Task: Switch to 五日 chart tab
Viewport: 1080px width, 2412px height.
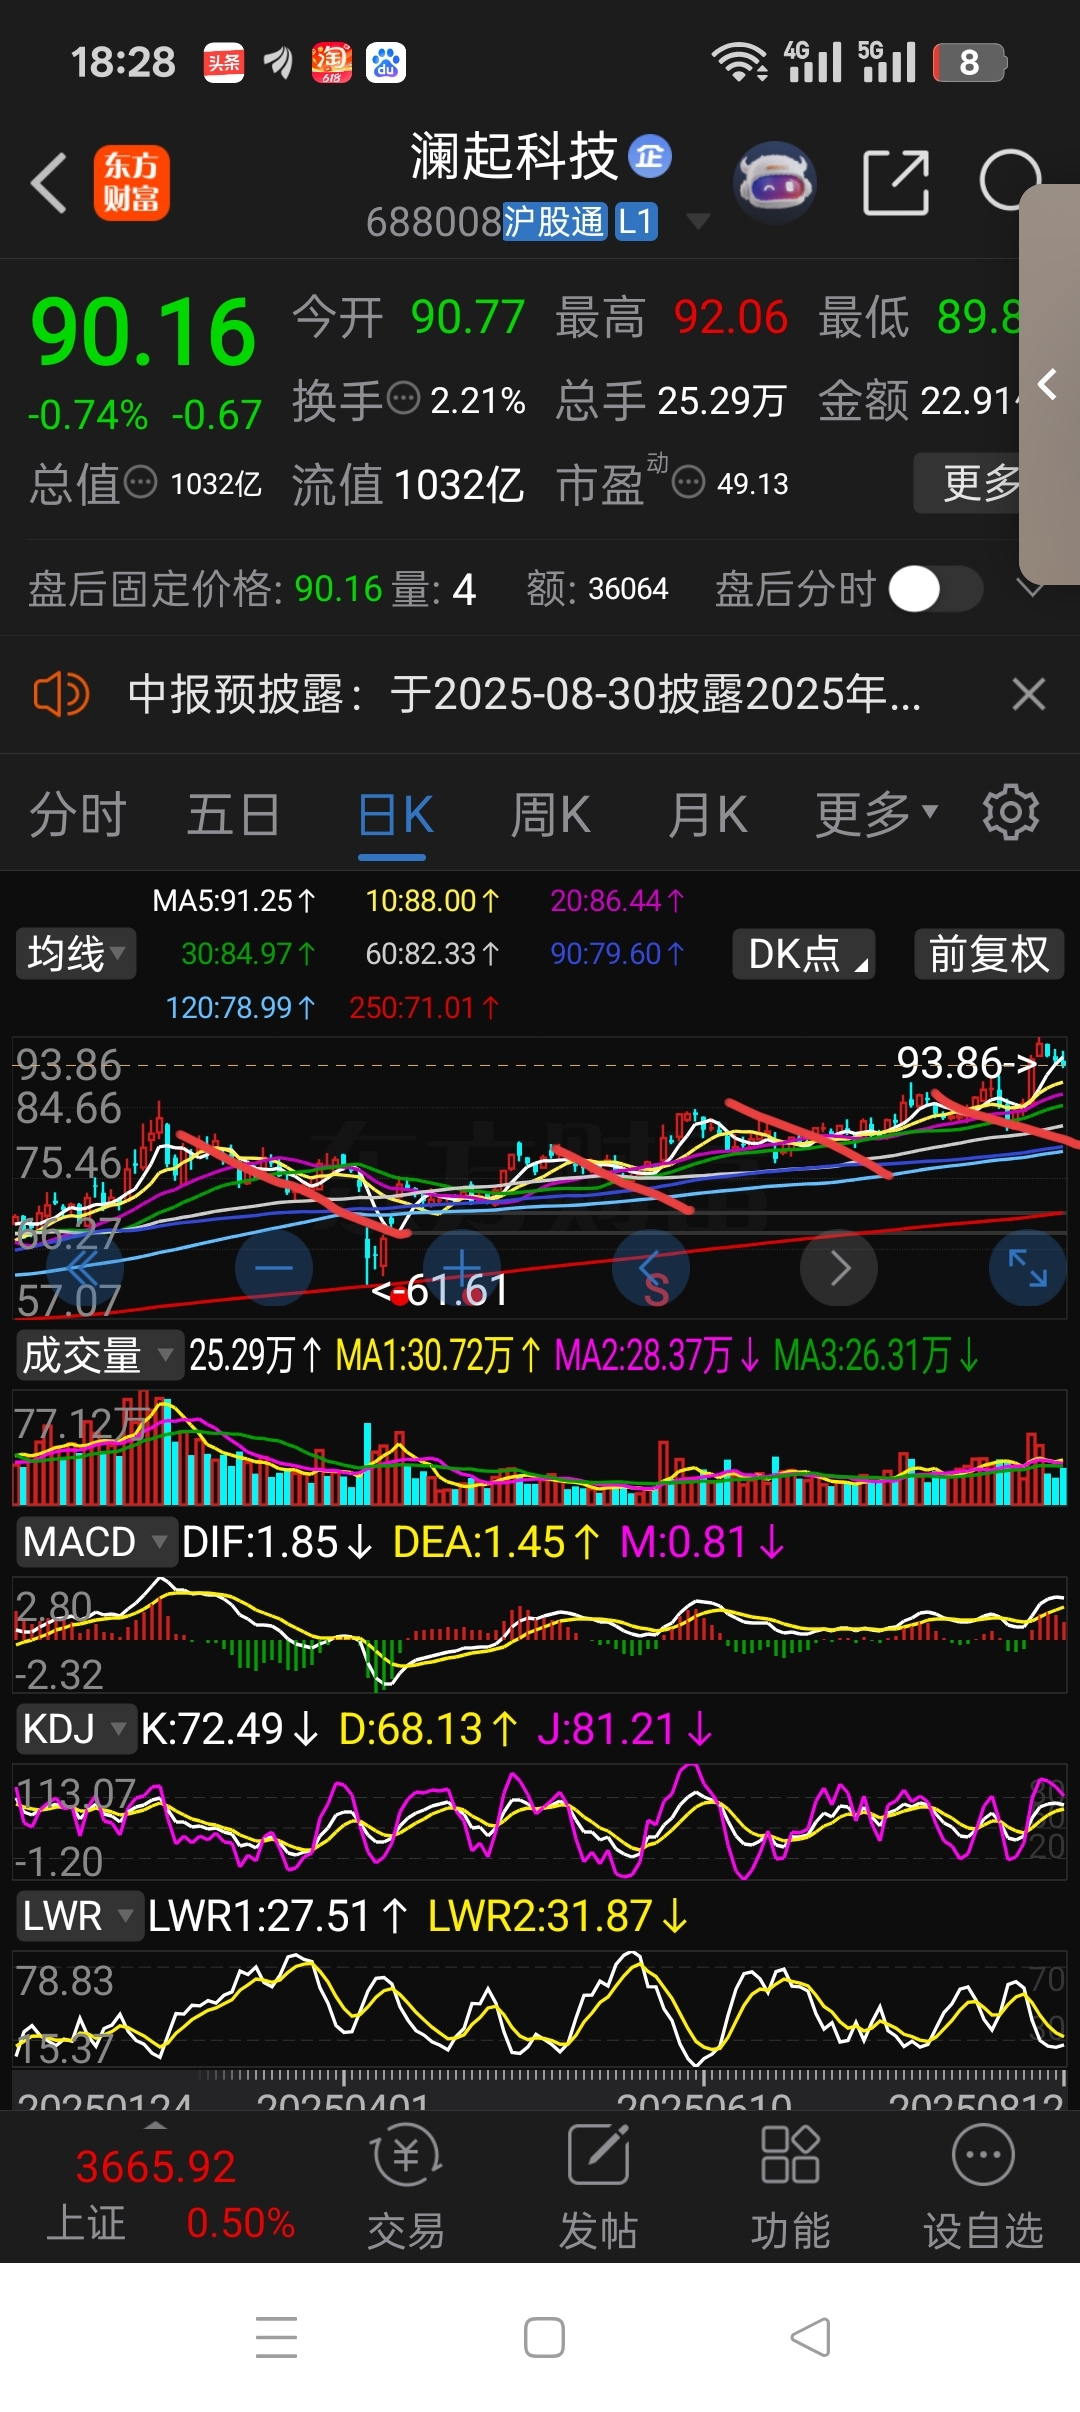Action: coord(233,814)
